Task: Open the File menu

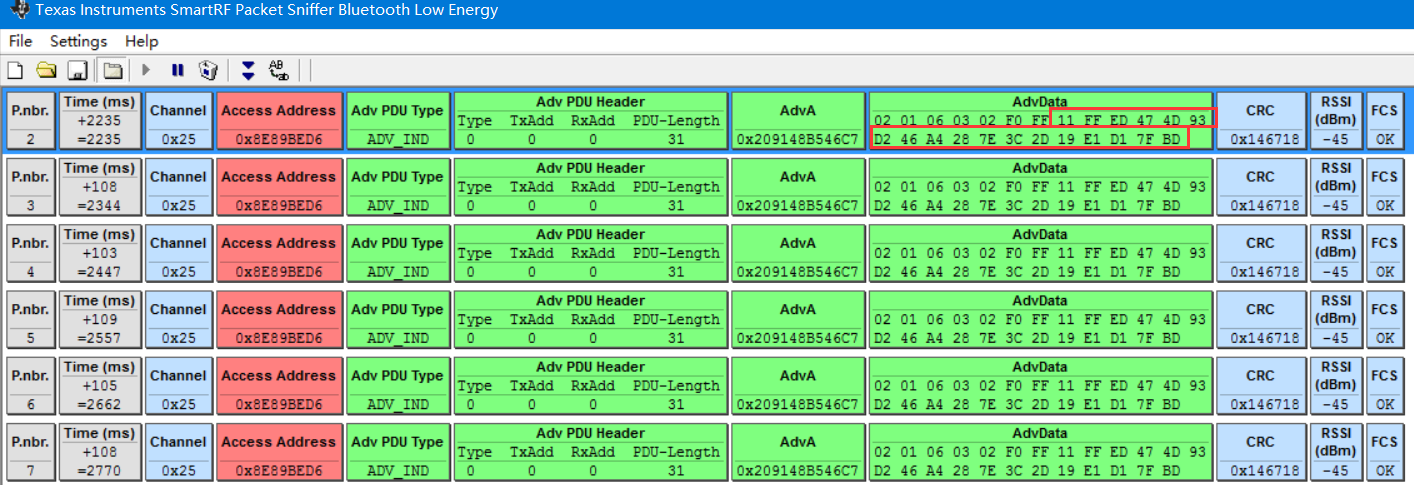Action: click(x=20, y=41)
